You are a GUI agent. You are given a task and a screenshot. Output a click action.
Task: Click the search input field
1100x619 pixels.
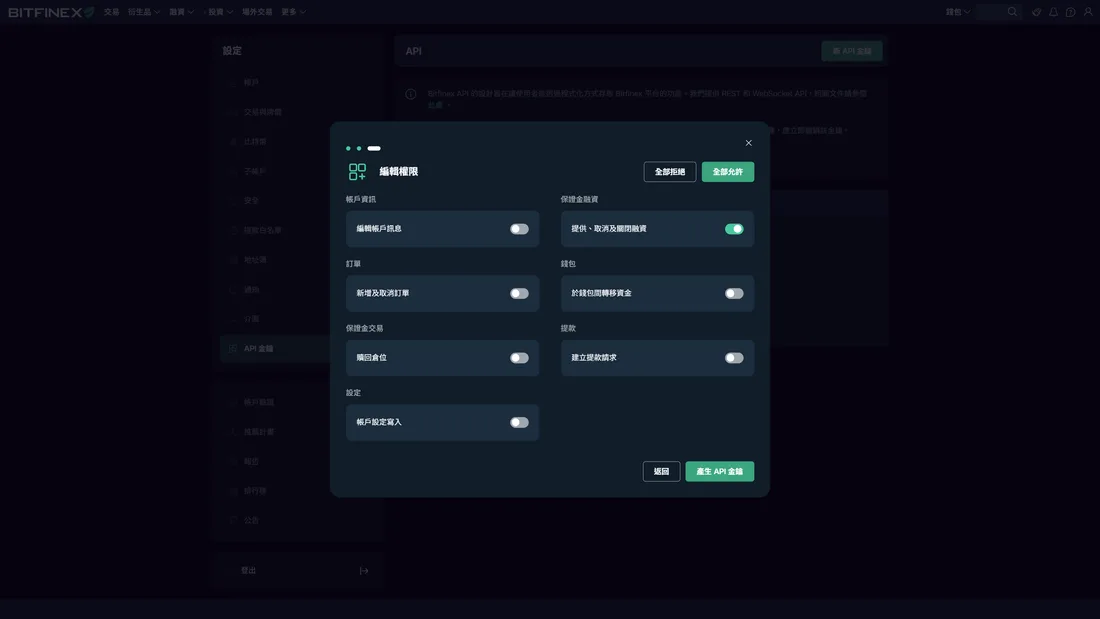[x=998, y=12]
